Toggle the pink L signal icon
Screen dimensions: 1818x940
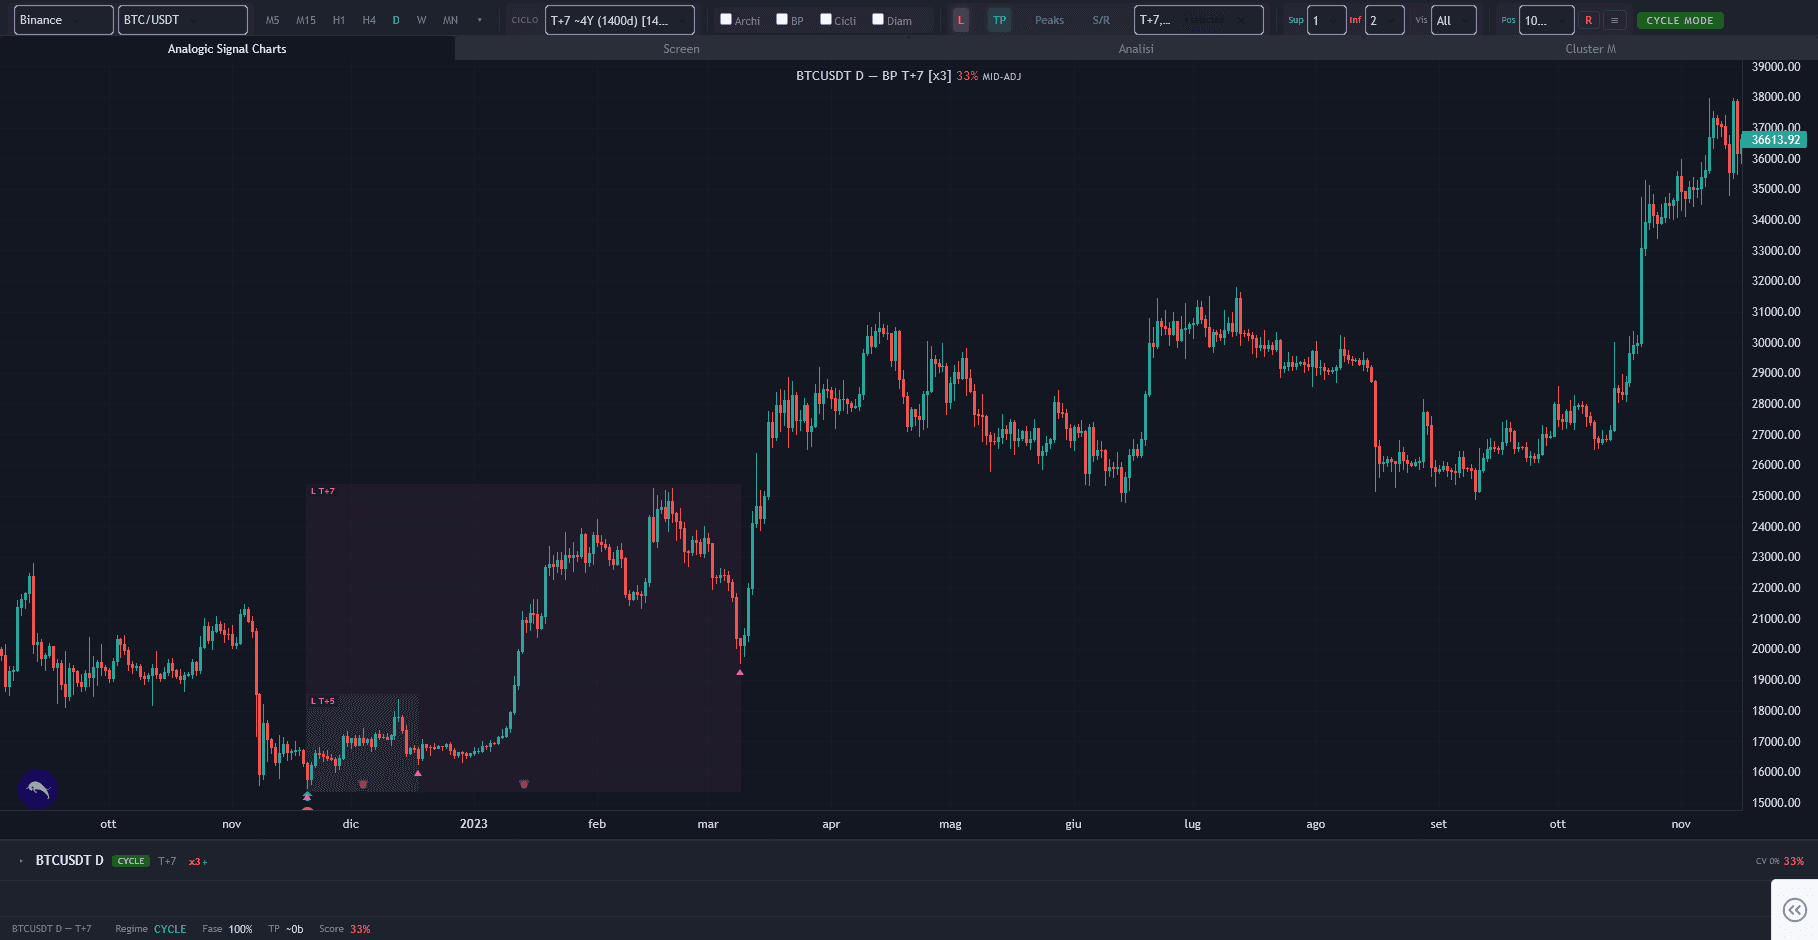(961, 20)
